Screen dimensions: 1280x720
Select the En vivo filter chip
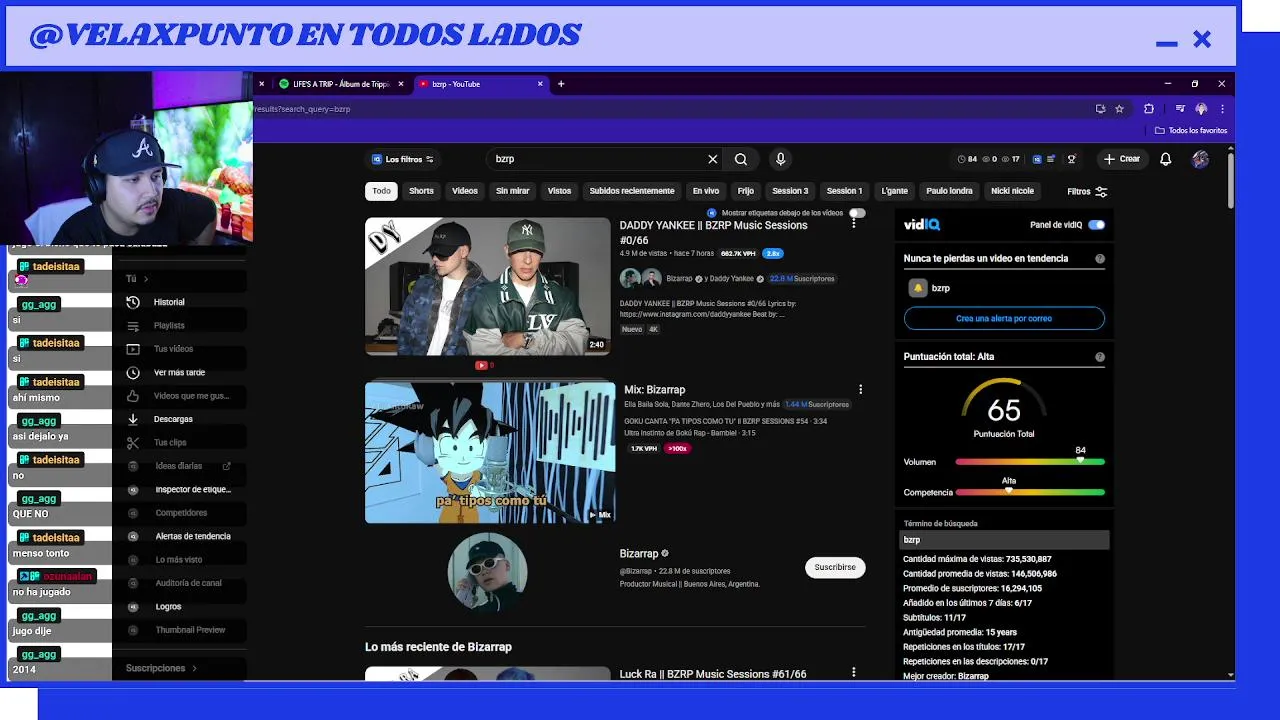(x=706, y=191)
